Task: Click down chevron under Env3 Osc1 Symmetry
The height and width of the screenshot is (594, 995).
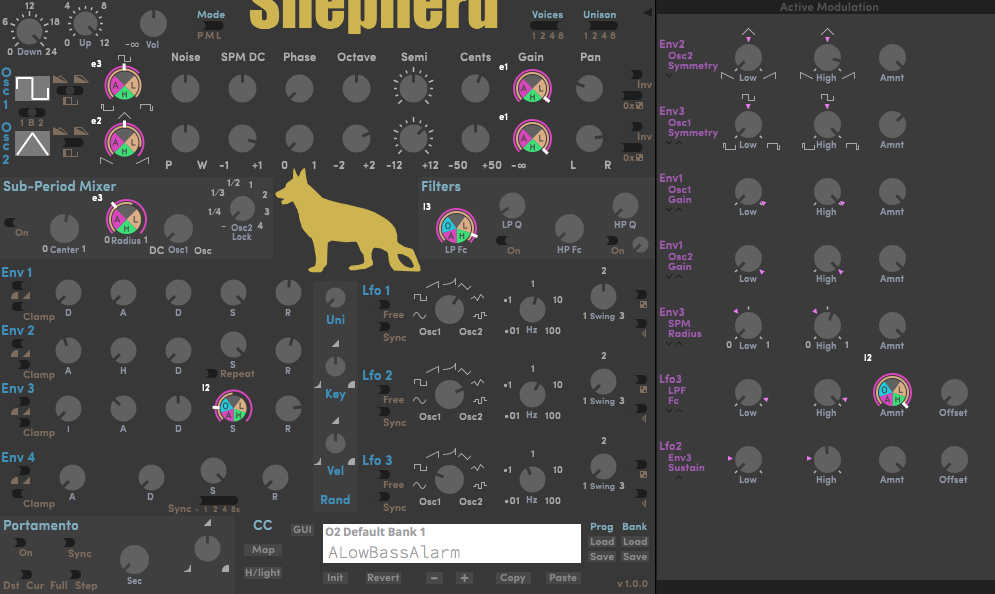Action: click(669, 143)
